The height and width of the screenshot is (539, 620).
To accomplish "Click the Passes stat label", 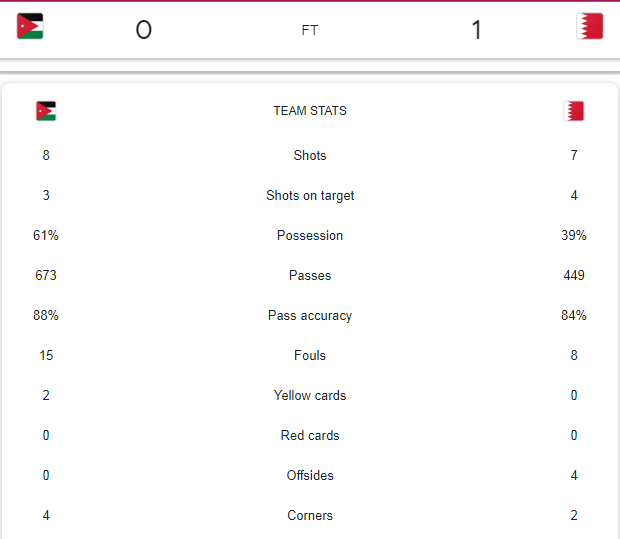I will (x=310, y=275).
